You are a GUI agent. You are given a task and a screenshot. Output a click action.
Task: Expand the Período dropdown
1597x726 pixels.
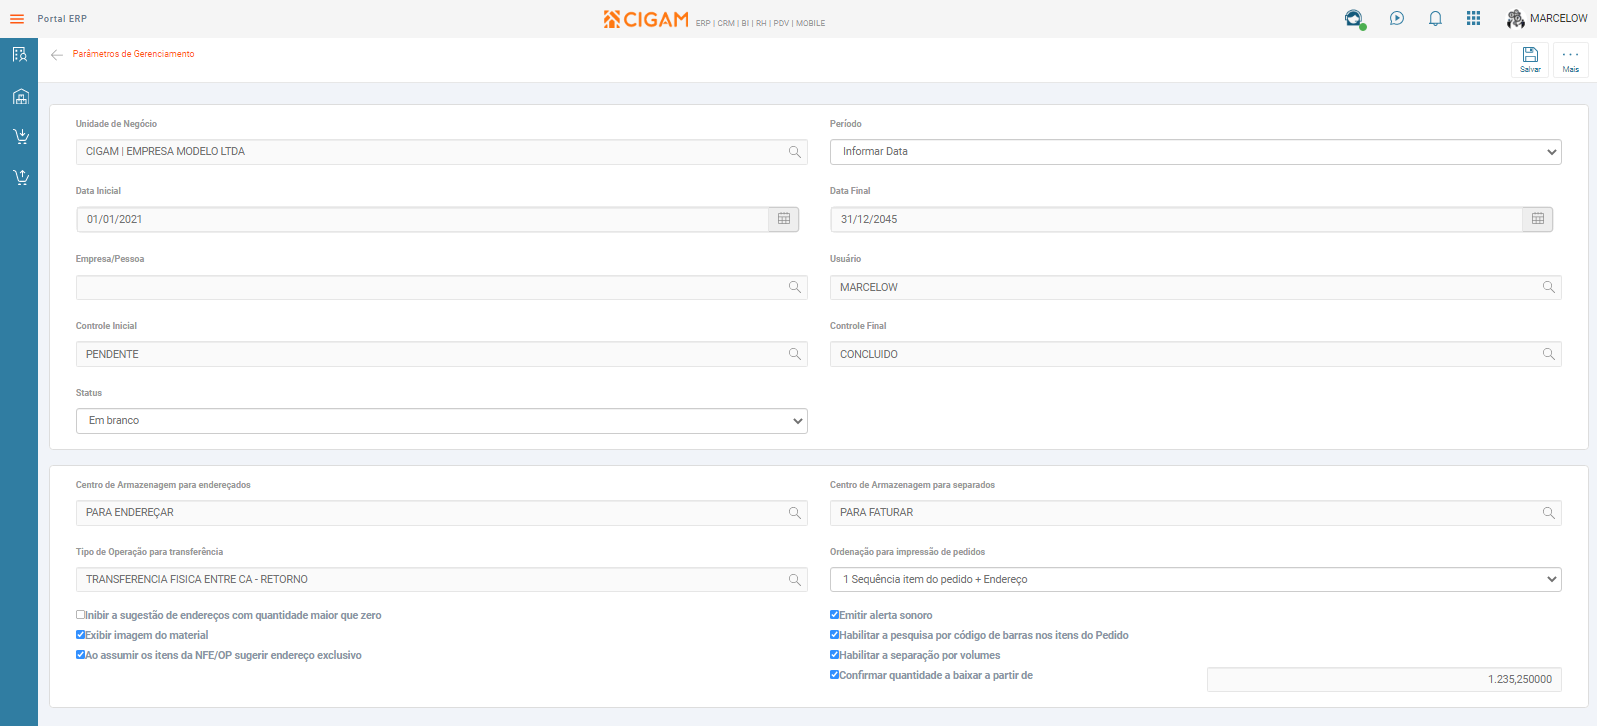click(x=1195, y=152)
